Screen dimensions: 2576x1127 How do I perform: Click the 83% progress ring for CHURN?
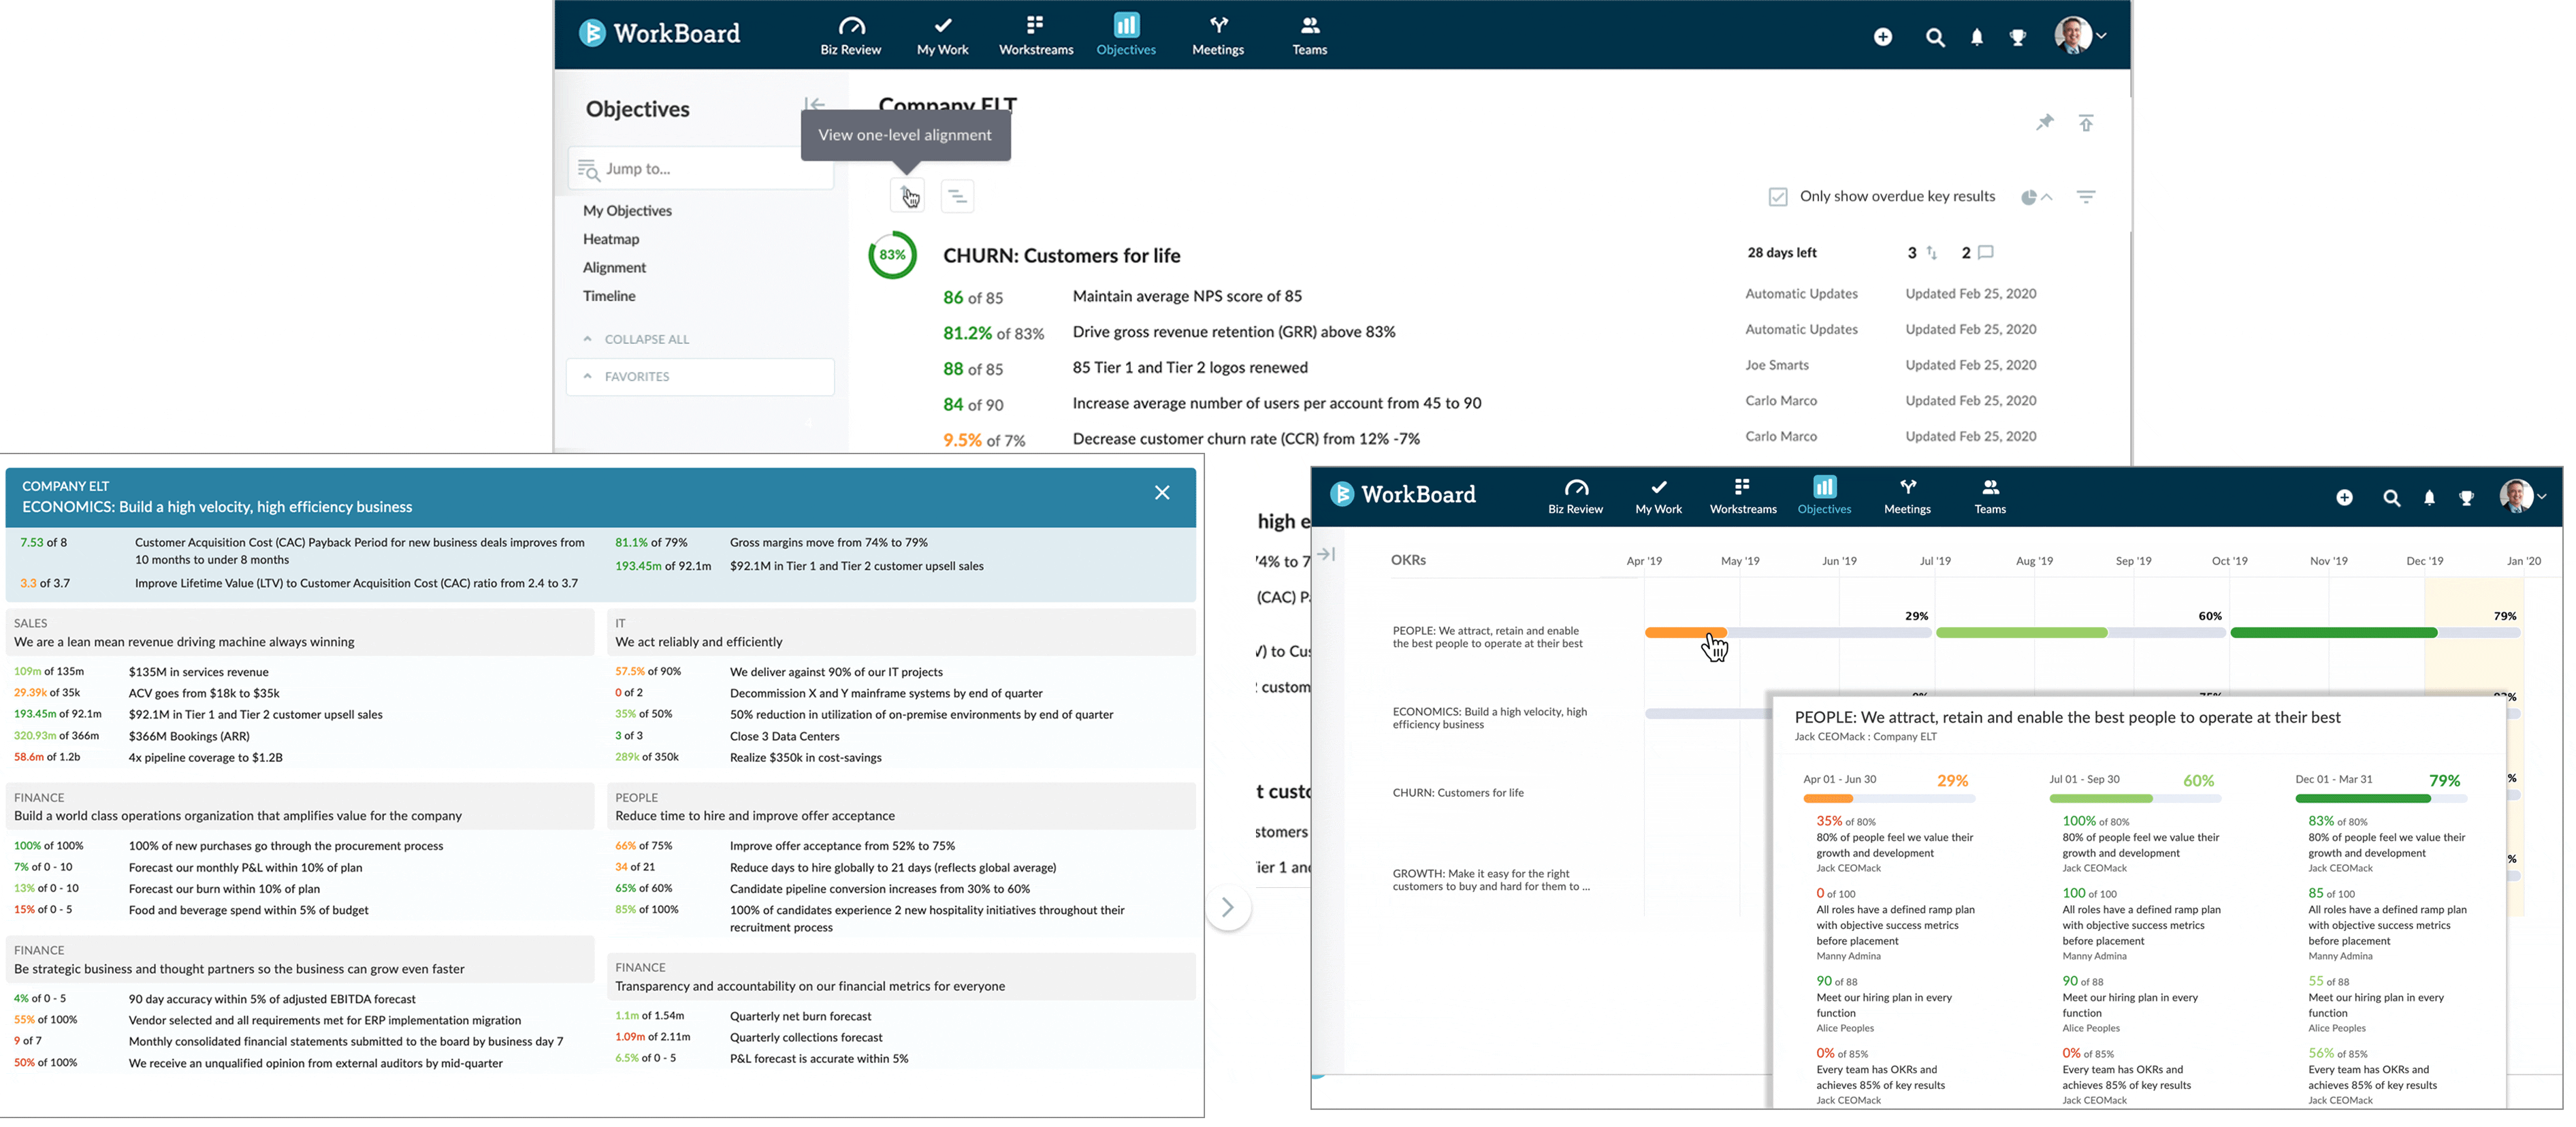pos(892,255)
